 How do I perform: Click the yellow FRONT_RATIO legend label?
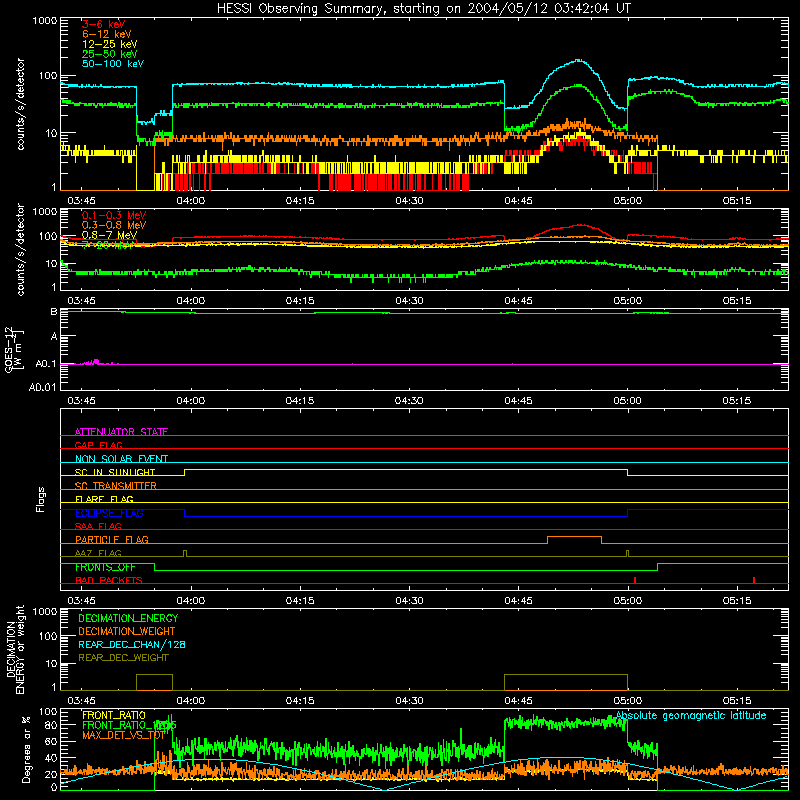[x=114, y=715]
